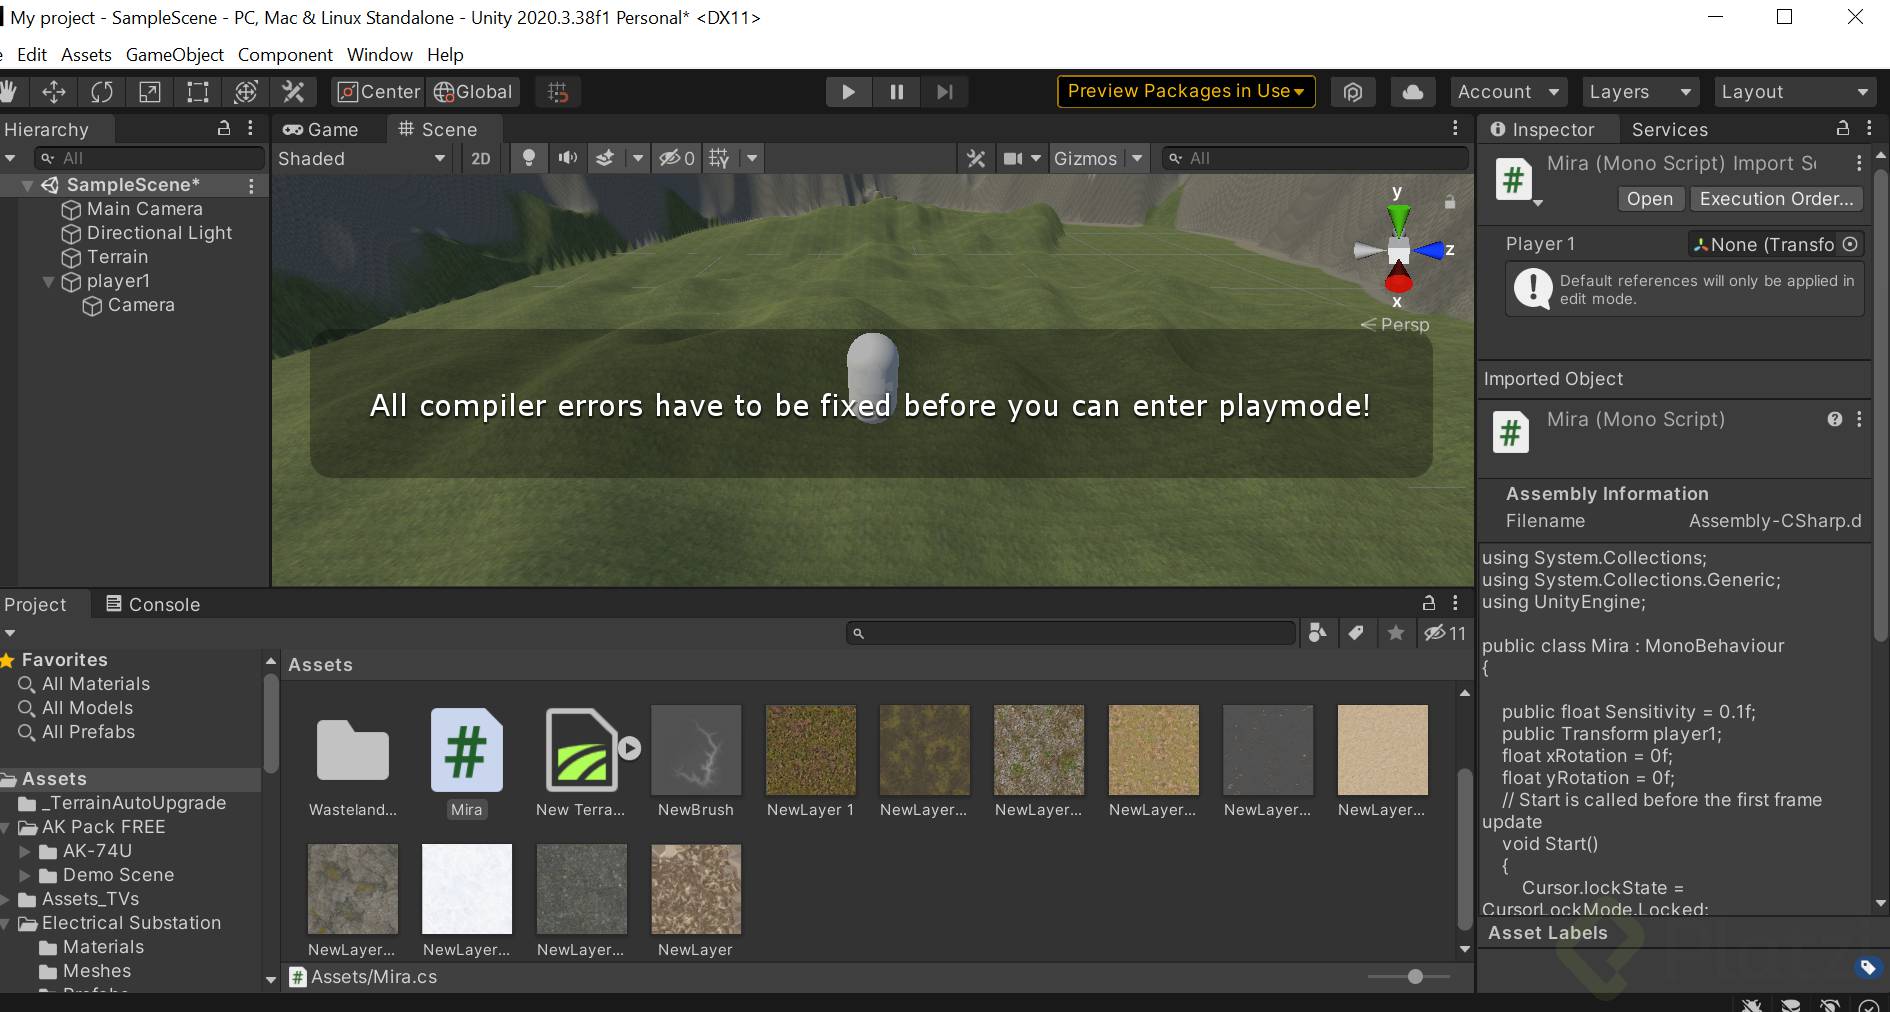Select the Scale tool icon
Viewport: 1890px width, 1012px height.
150,92
